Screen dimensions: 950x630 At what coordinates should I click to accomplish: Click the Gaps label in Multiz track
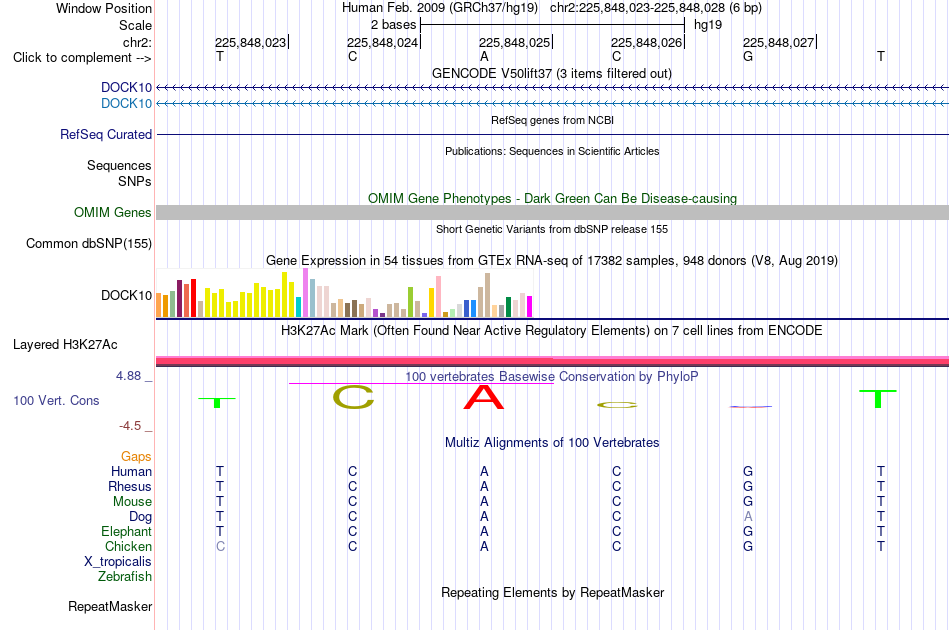(x=136, y=457)
